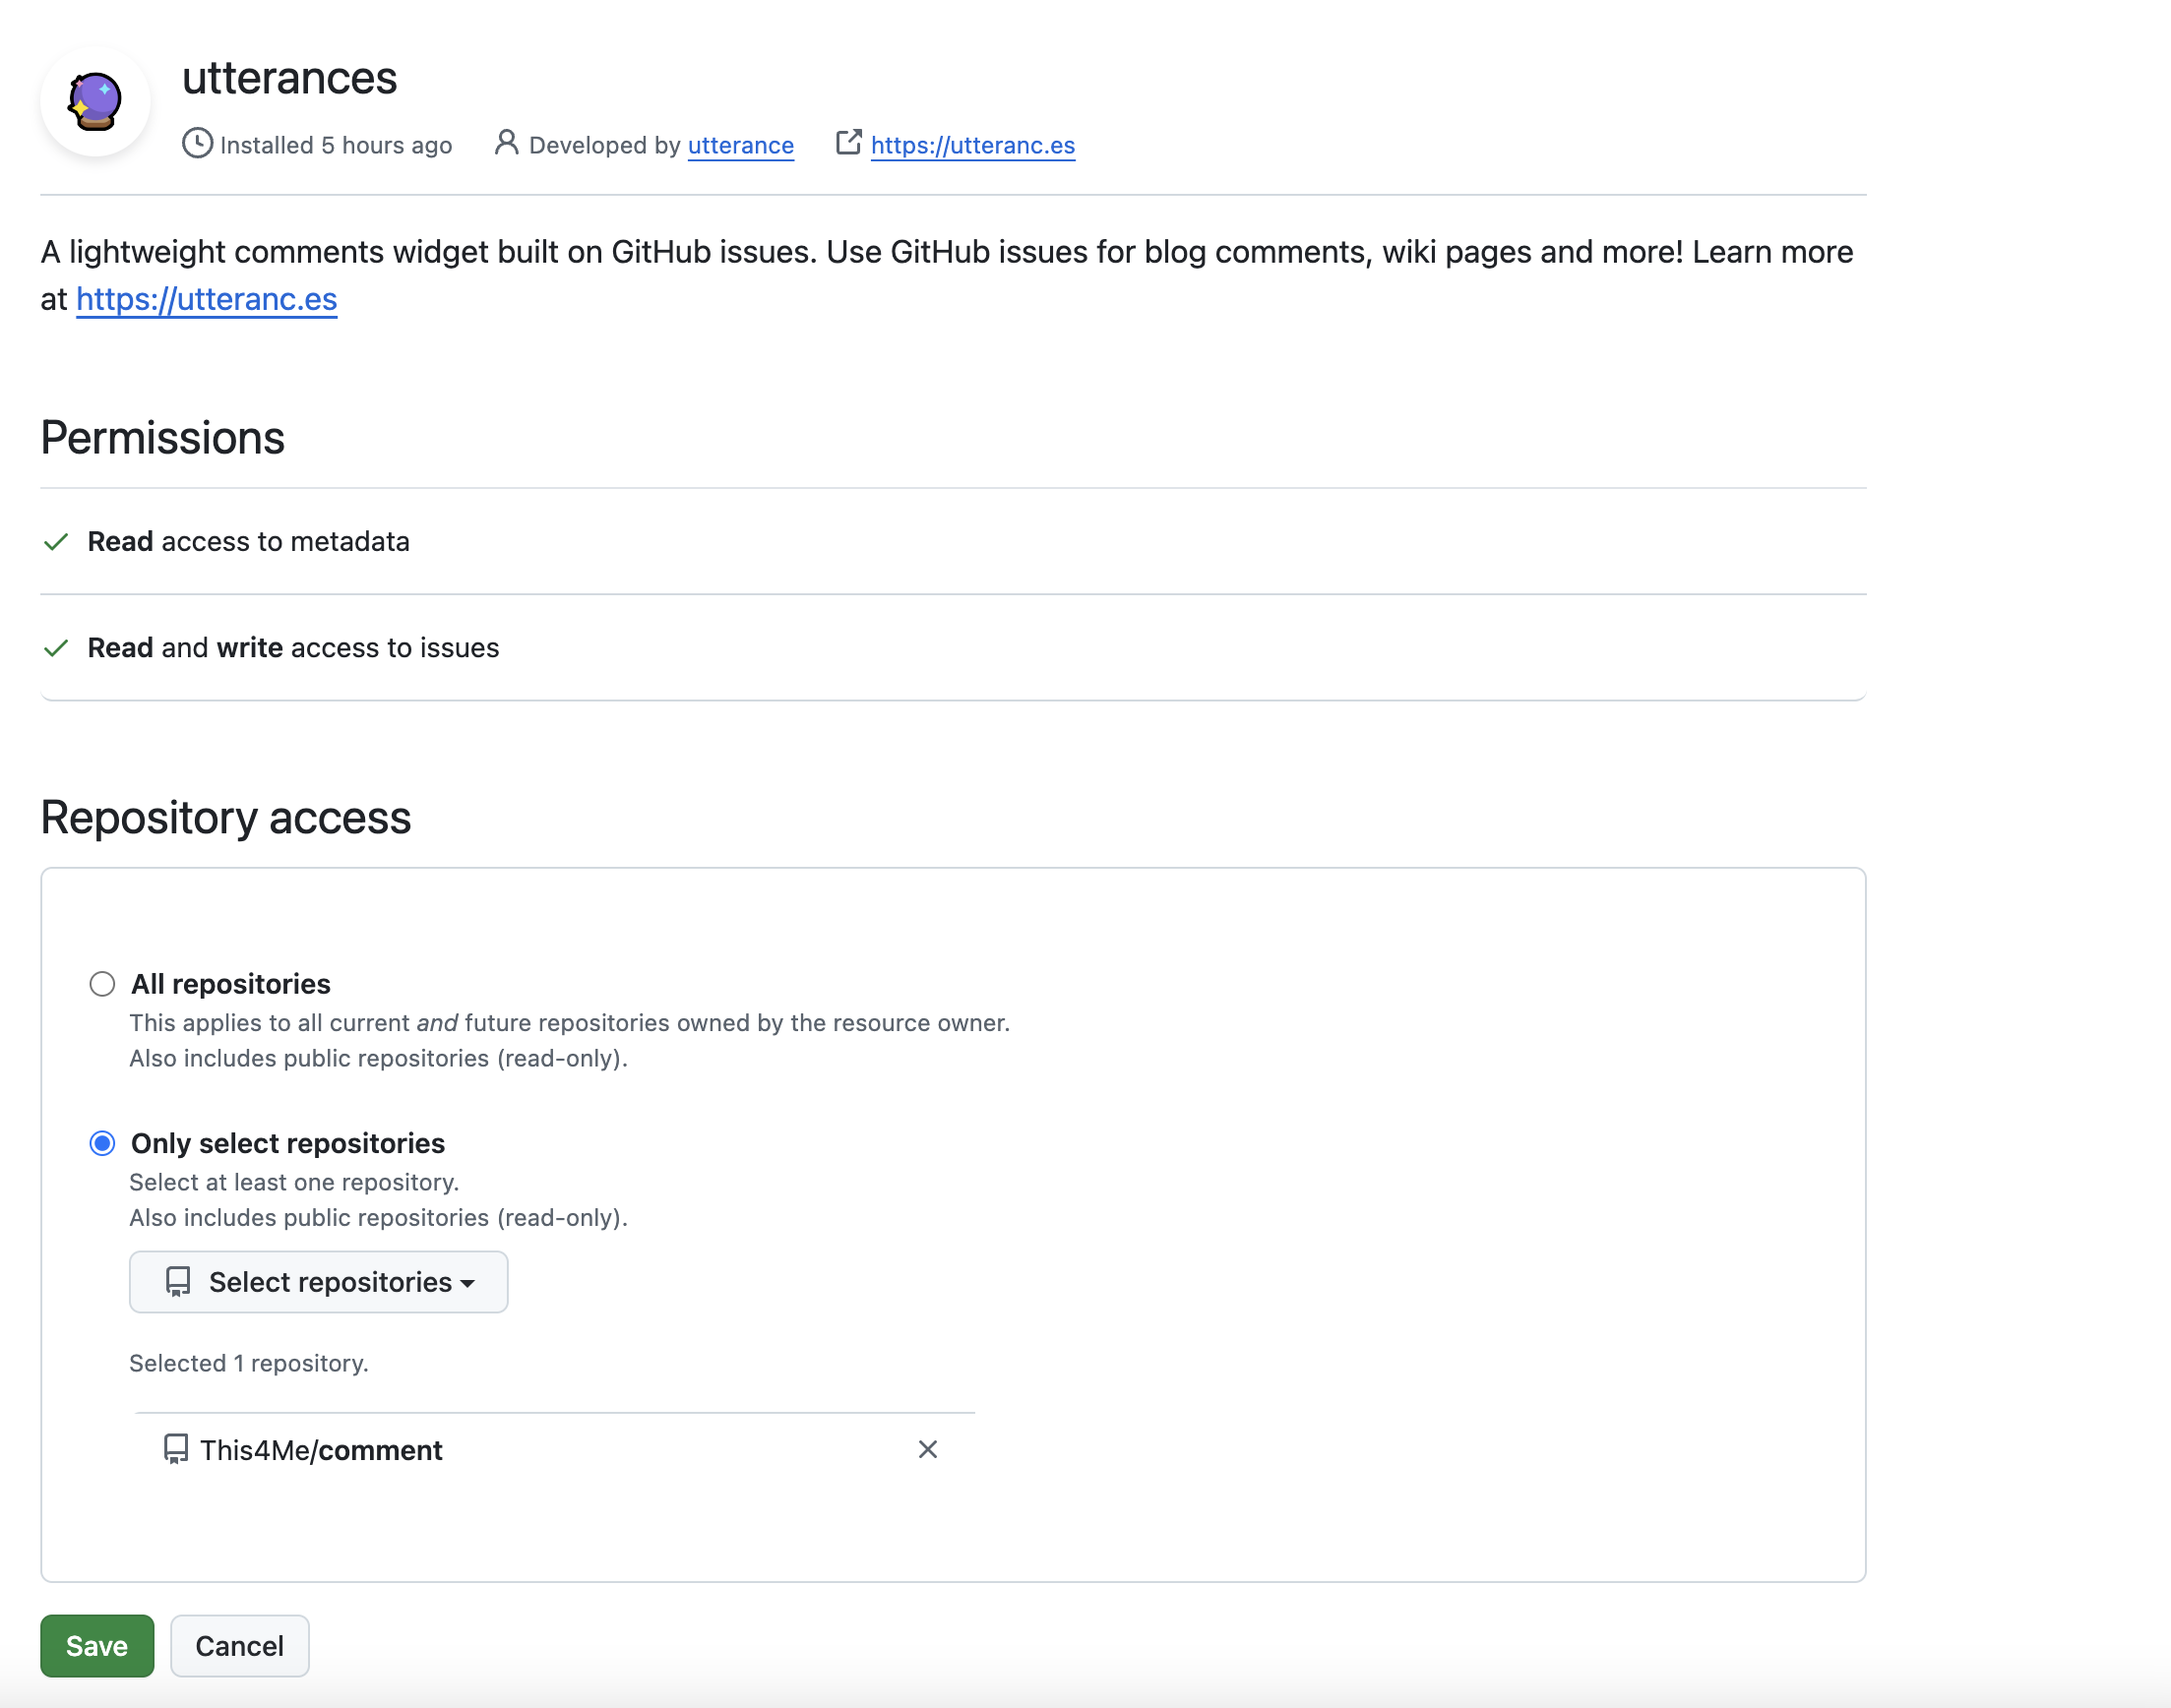This screenshot has height=1708, width=2171.
Task: Click the repo icon beside This4Me/comment
Action: [x=175, y=1450]
